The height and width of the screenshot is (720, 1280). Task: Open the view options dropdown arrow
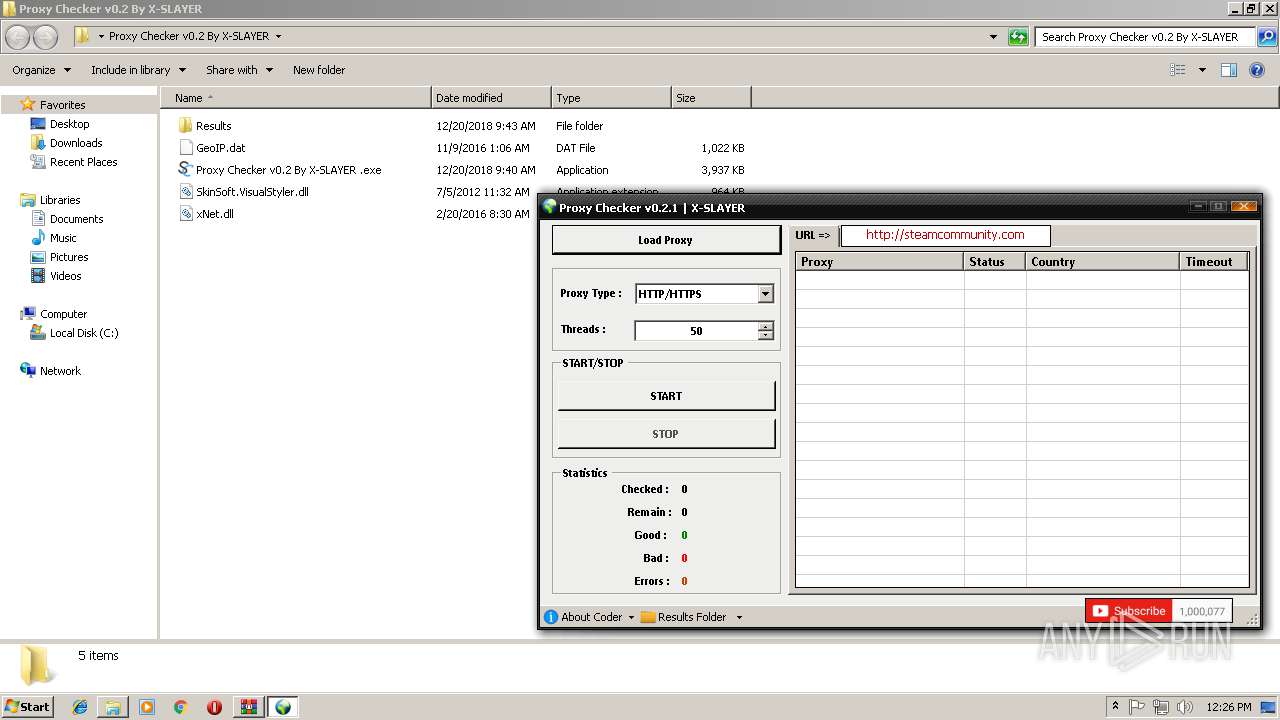tap(1202, 70)
